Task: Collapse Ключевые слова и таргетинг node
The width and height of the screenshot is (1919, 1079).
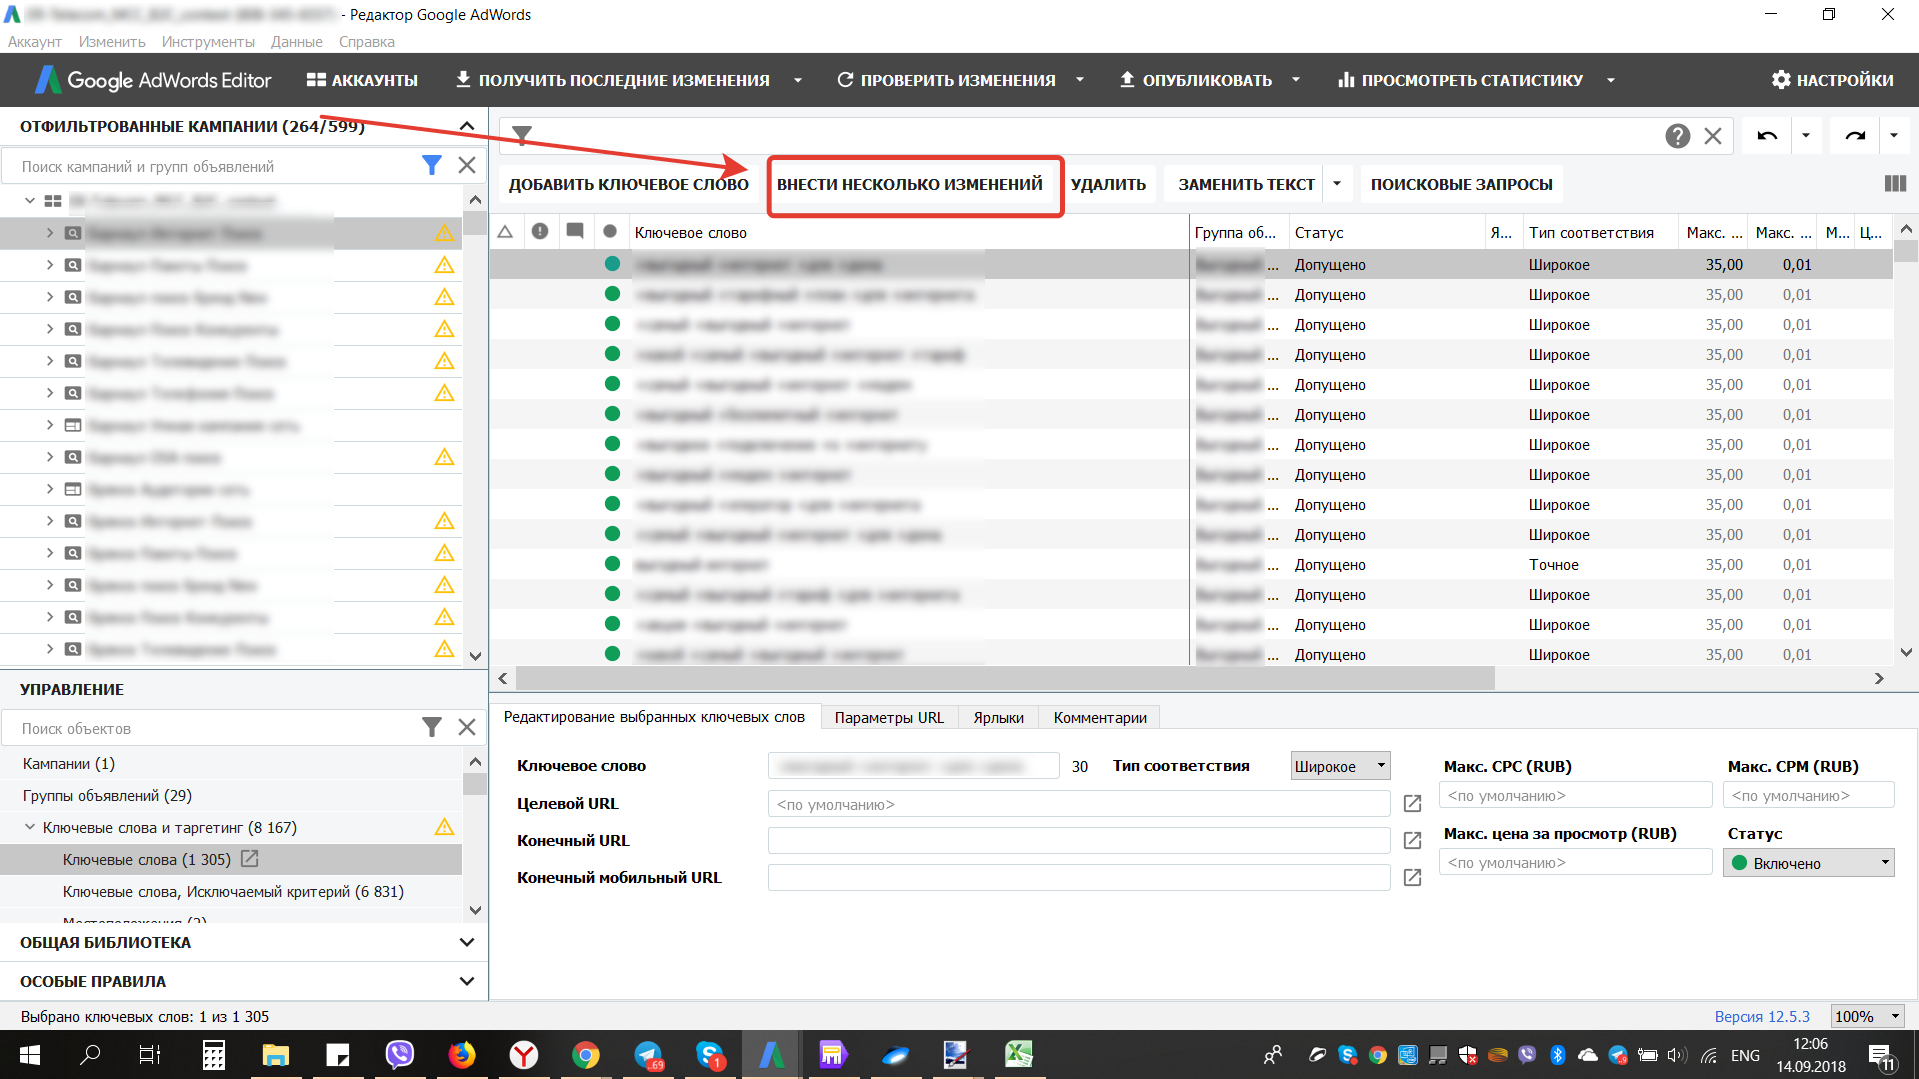Action: [30, 827]
